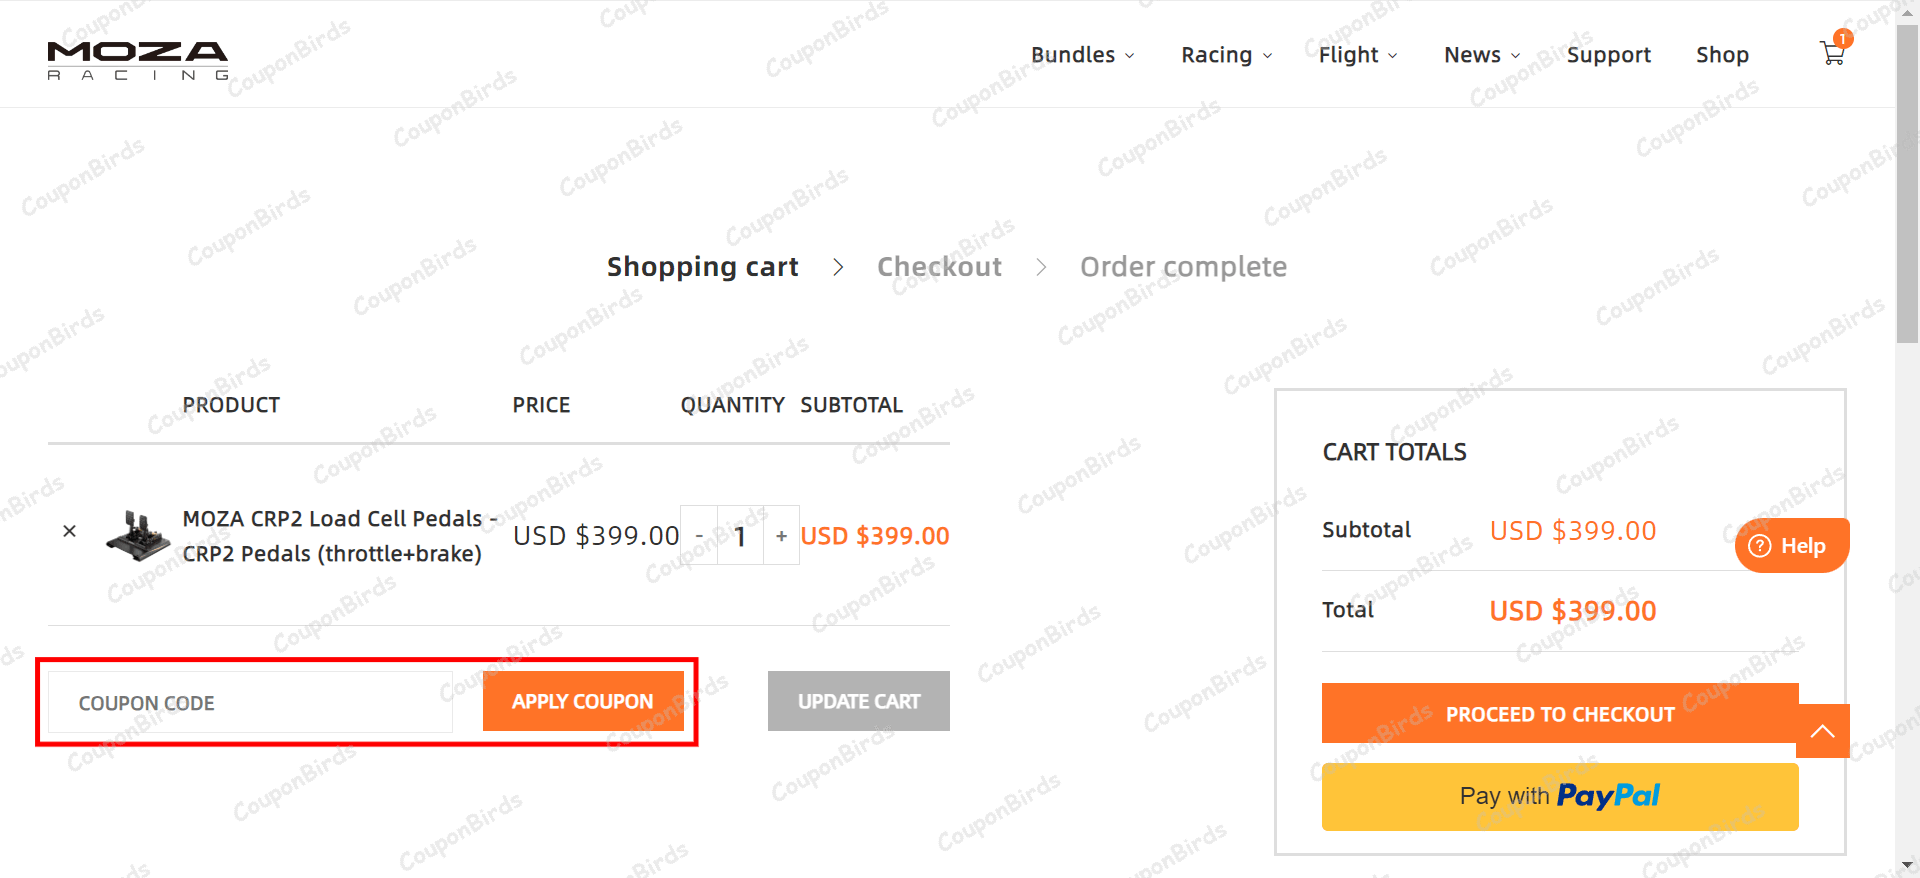Collapse the panel via chevron near checkout button
Viewport: 1920px width, 878px height.
[x=1823, y=730]
